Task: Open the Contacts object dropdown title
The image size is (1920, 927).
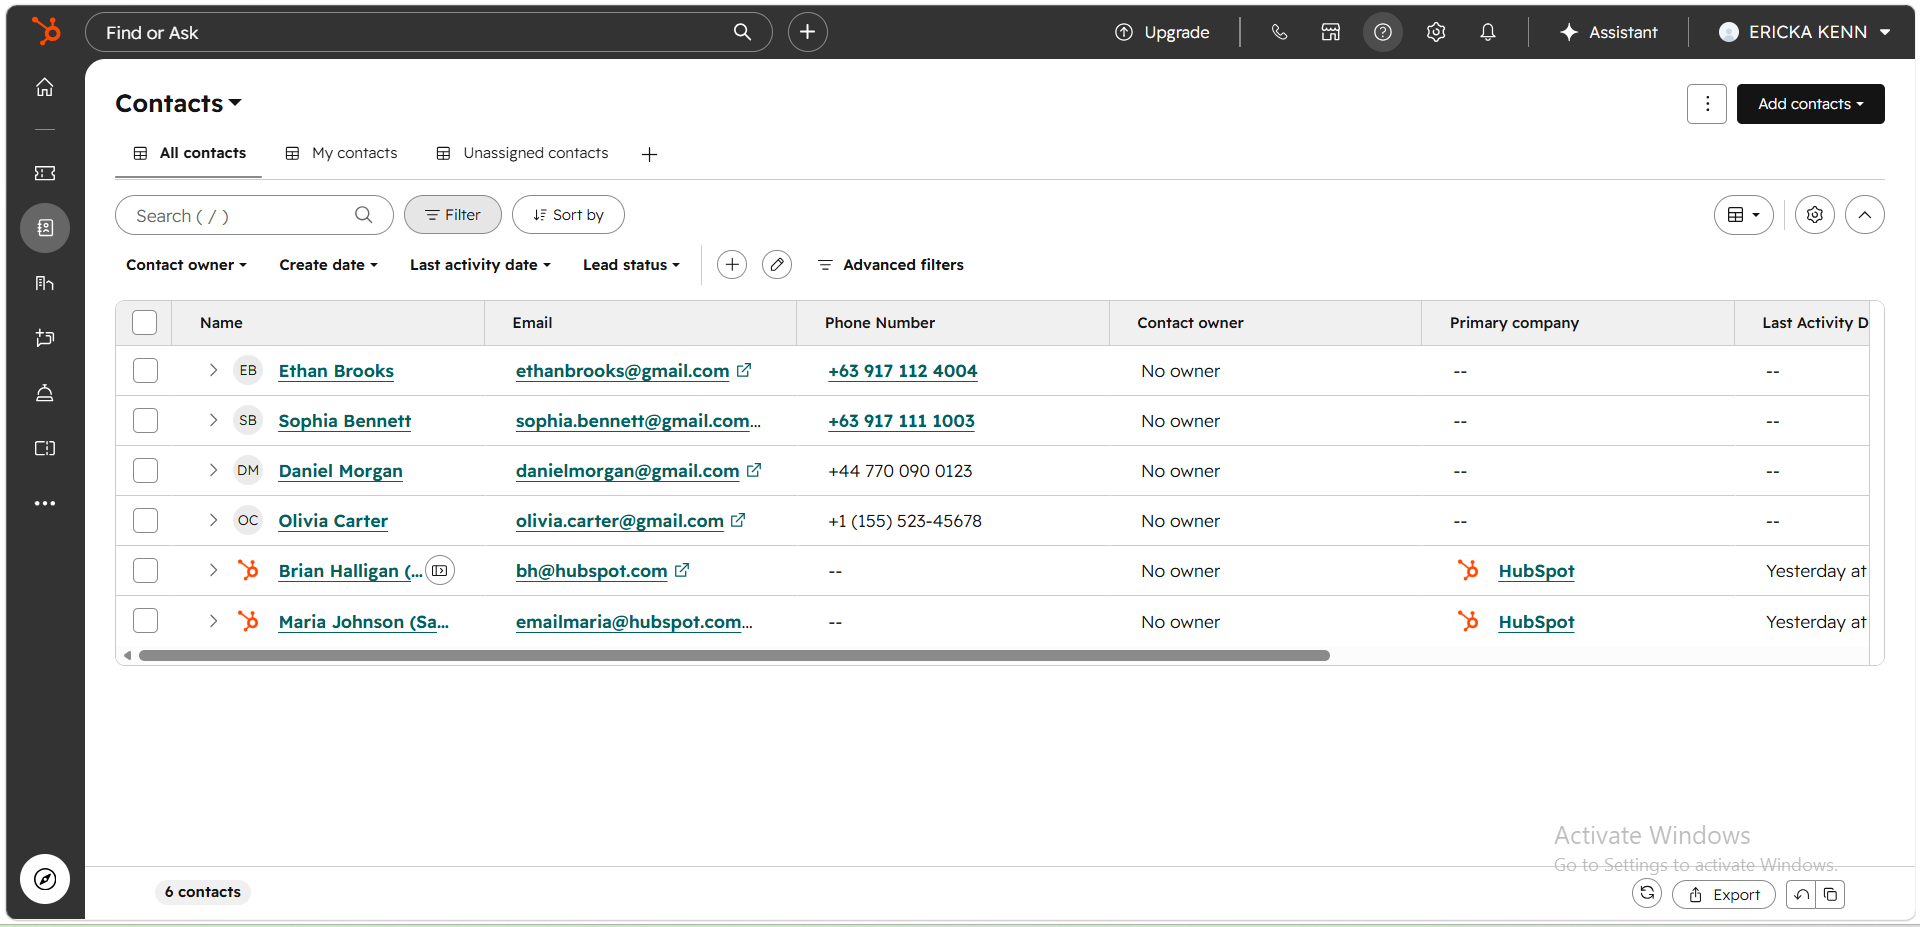Action: tap(178, 103)
